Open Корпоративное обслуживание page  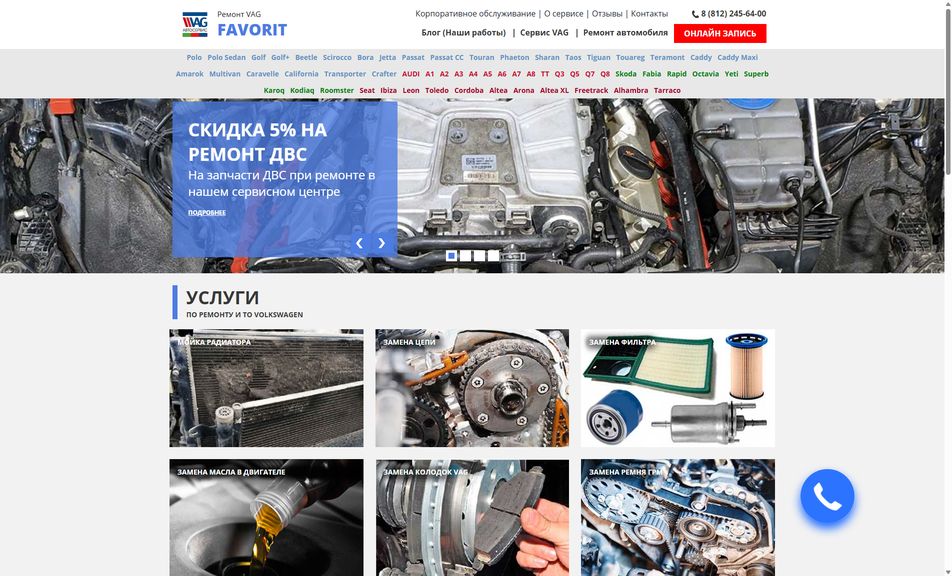click(x=475, y=13)
